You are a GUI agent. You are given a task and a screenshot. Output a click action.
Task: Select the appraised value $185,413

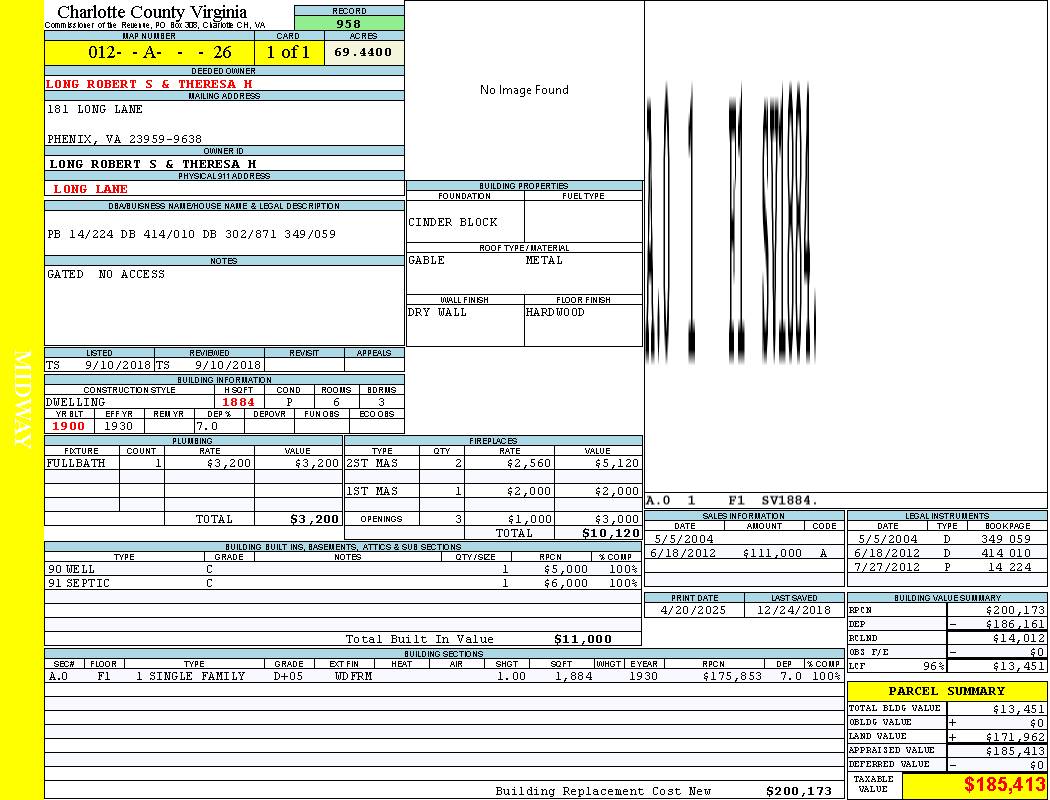click(x=1015, y=751)
